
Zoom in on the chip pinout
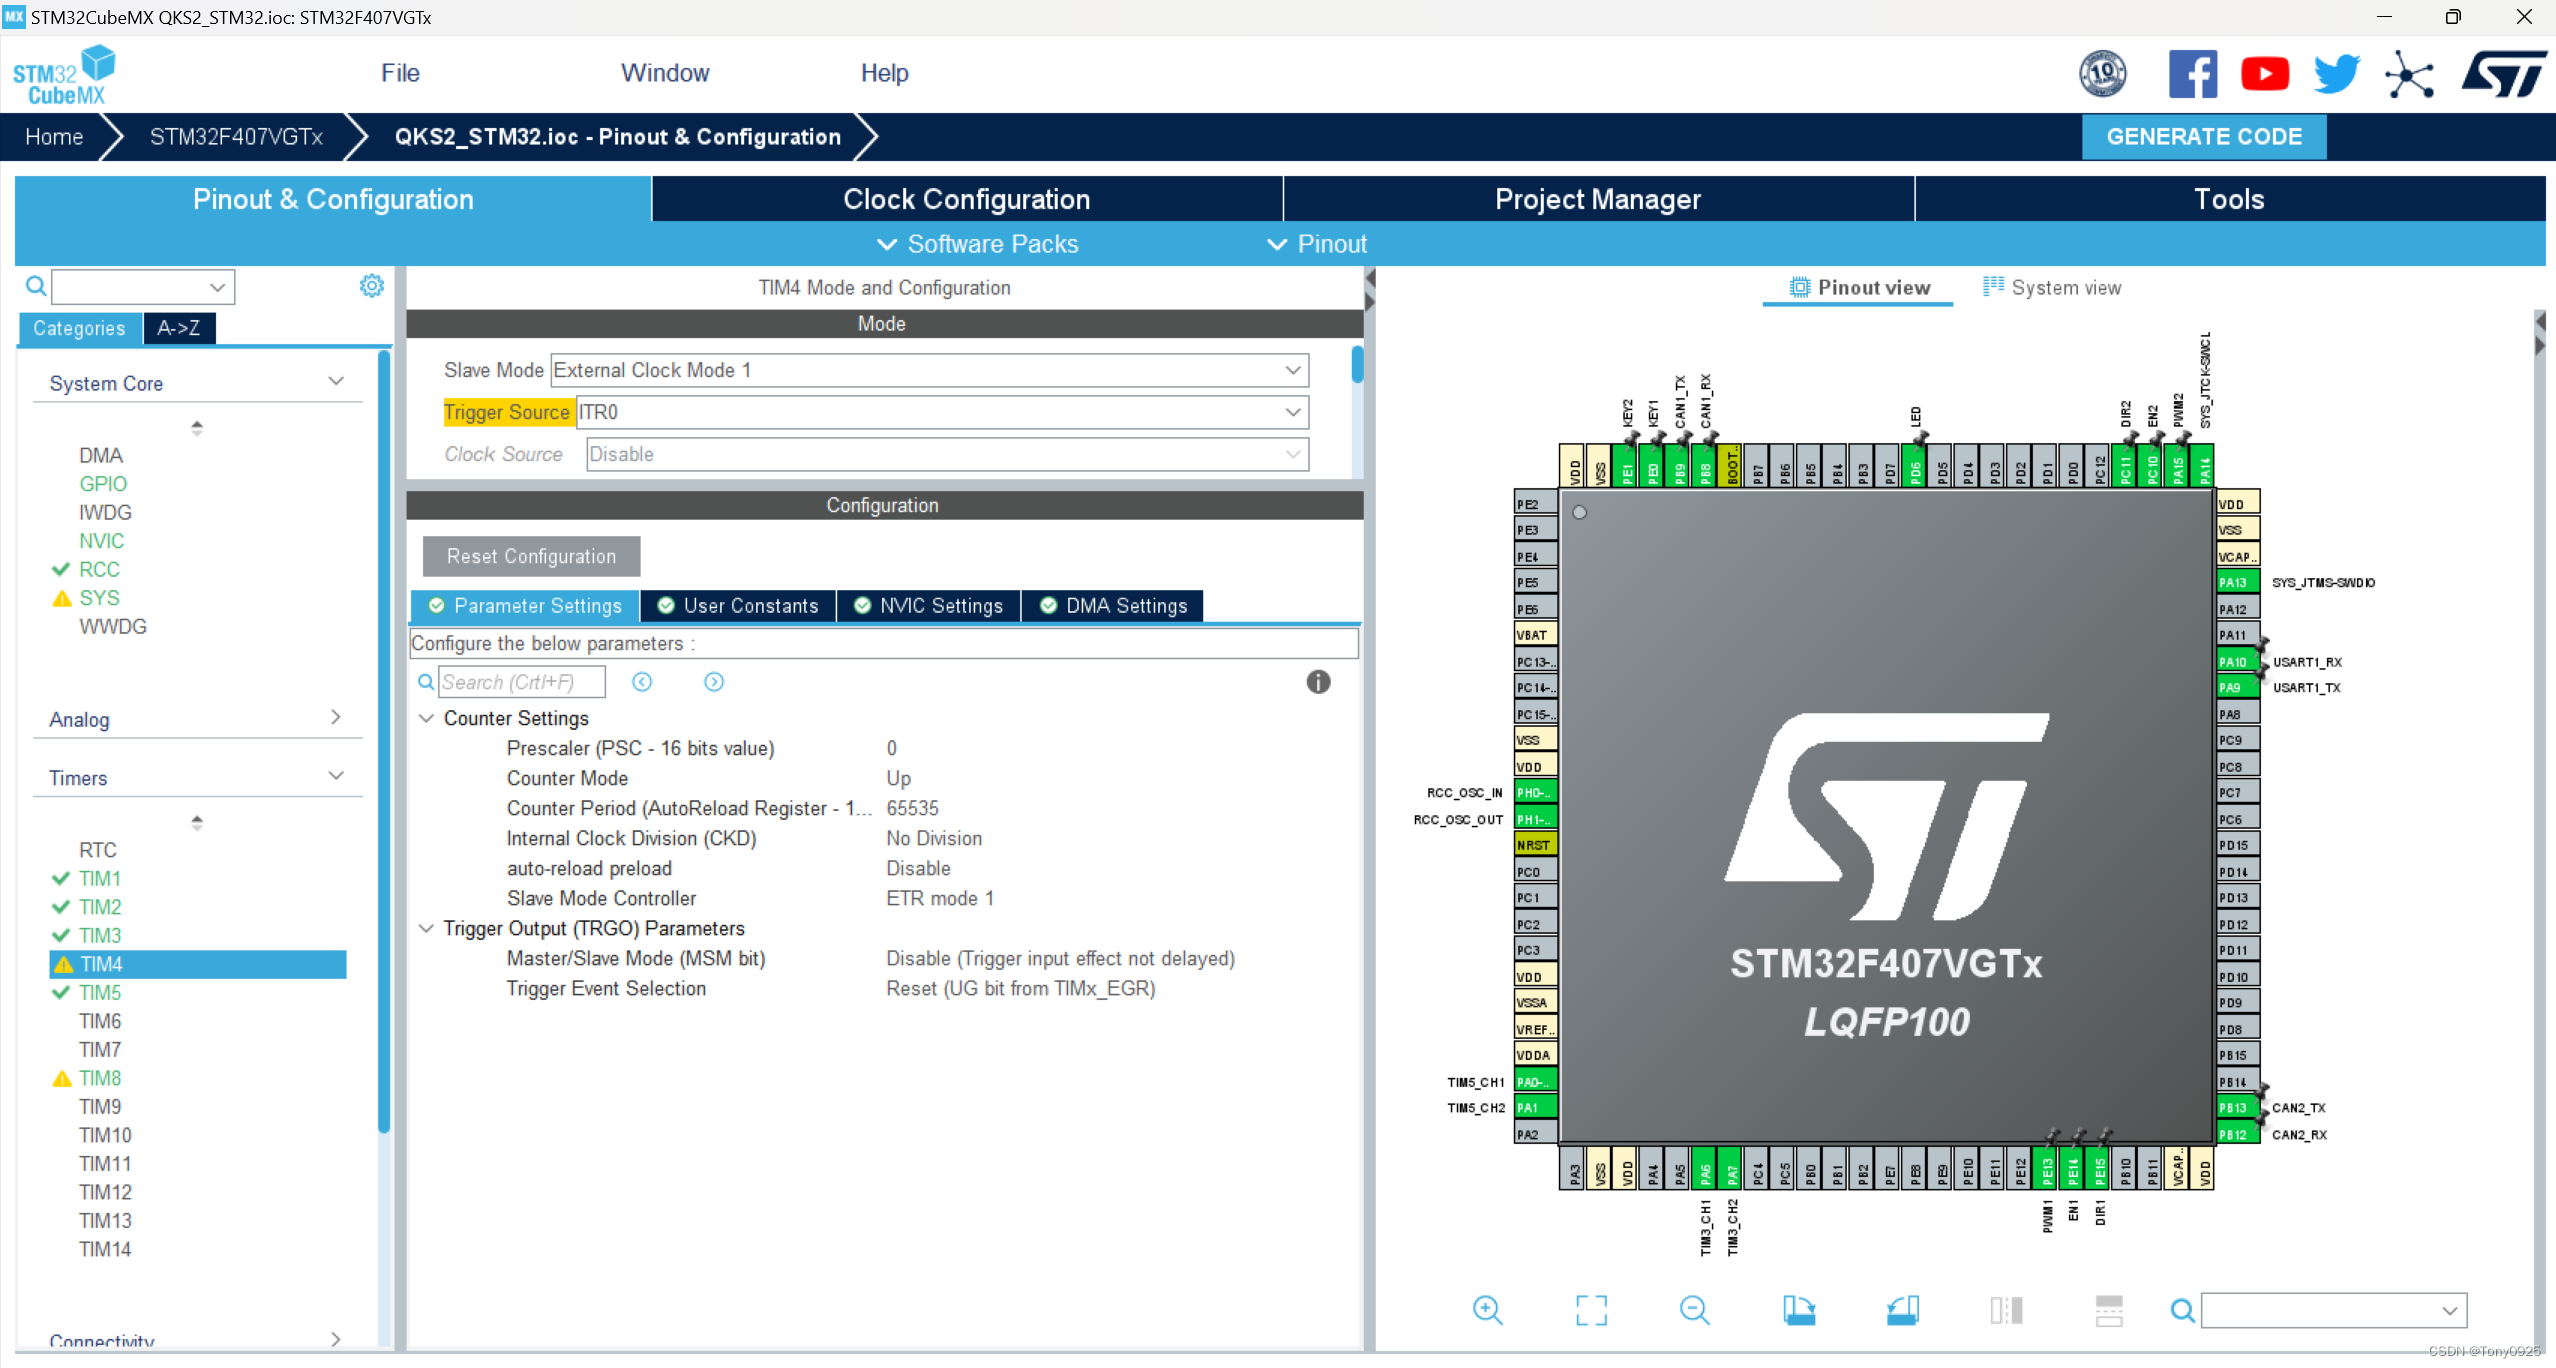1487,1309
